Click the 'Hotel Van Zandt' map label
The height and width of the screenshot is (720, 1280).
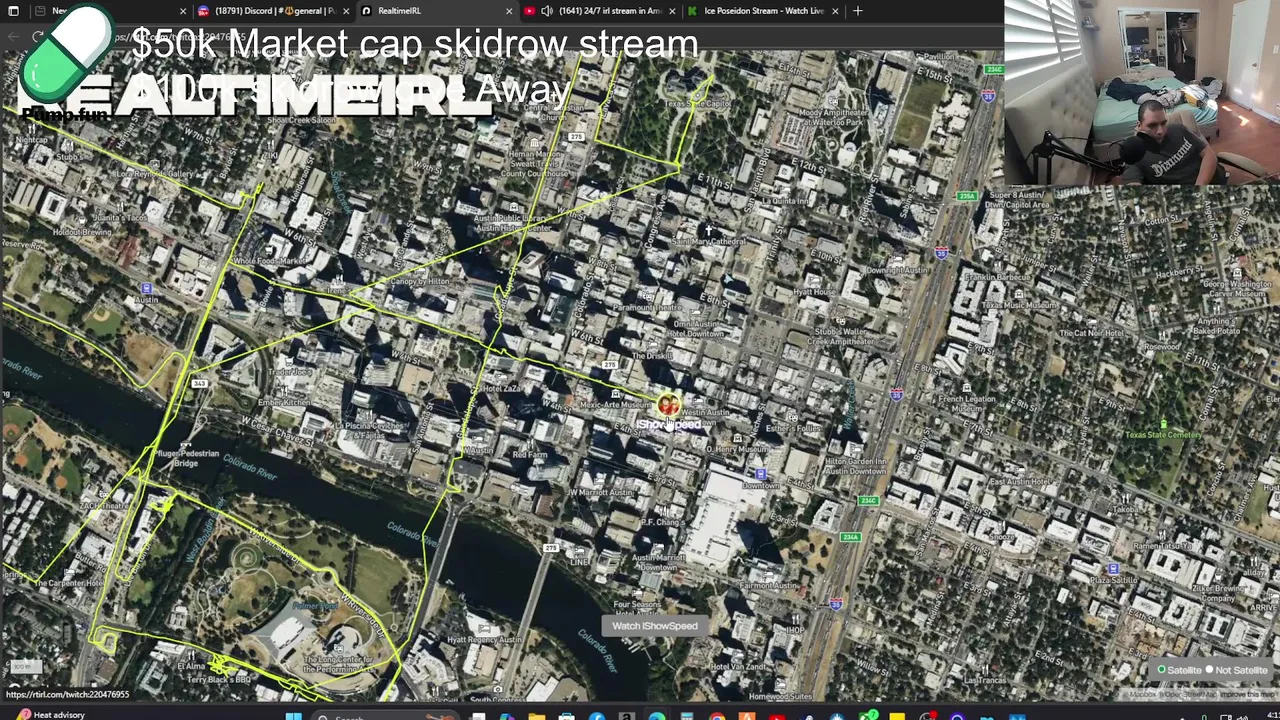737,667
